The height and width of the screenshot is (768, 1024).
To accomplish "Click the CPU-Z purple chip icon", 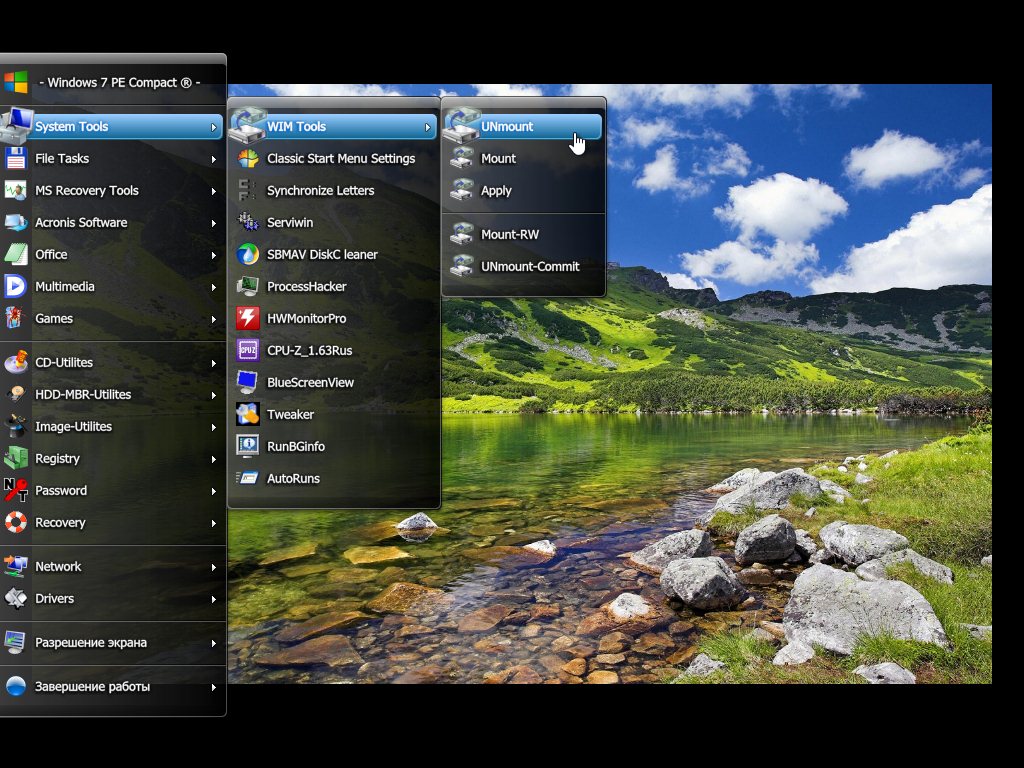I will [247, 351].
